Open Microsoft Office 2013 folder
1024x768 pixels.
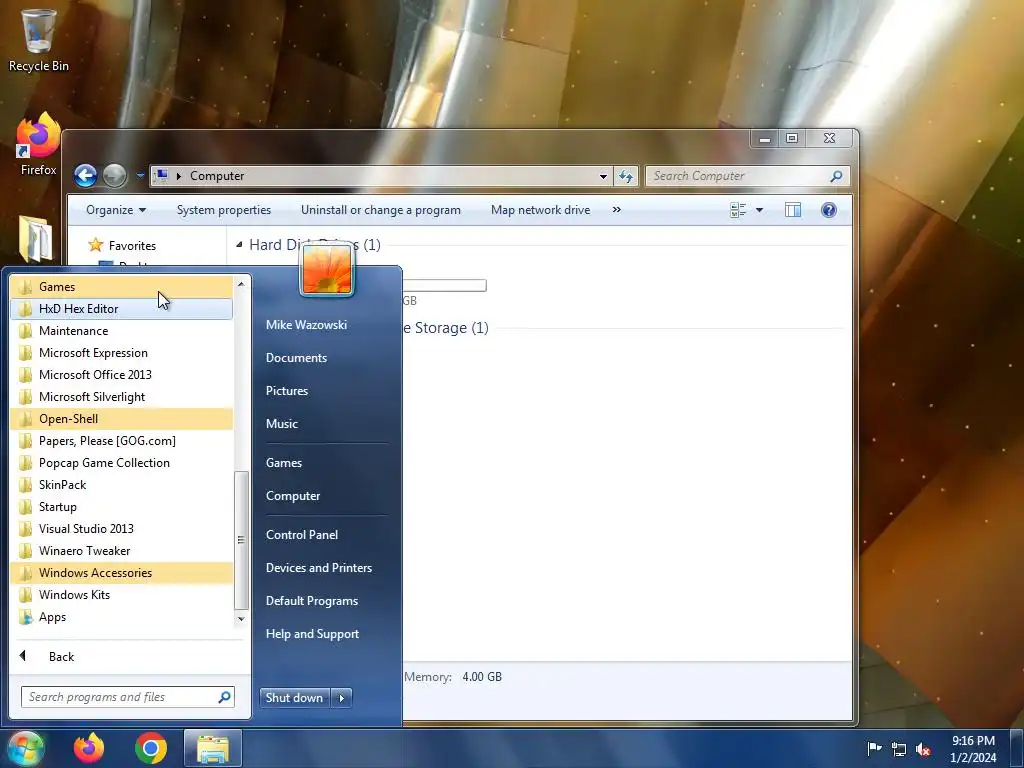tap(121, 375)
